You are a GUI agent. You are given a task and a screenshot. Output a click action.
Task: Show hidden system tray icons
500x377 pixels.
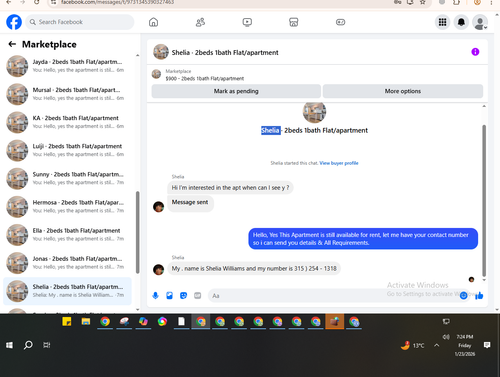click(x=437, y=345)
